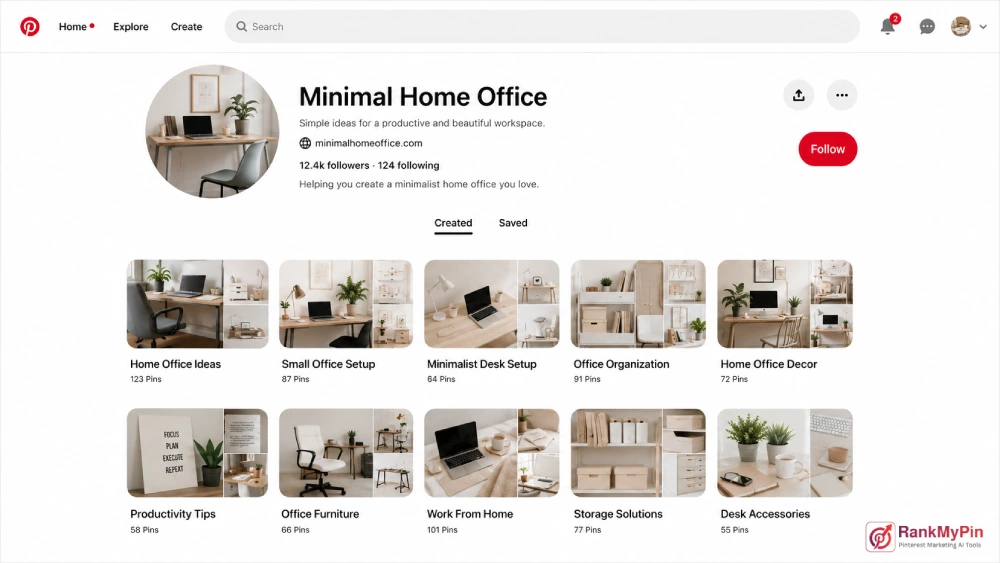Screen dimensions: 1000x563
Task: Click the "Minimal Home Office" profile heading
Action: [423, 97]
